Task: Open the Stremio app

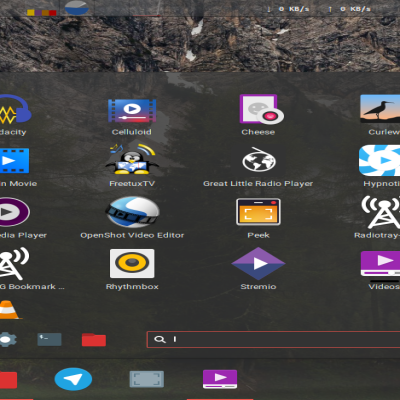Action: 258,263
